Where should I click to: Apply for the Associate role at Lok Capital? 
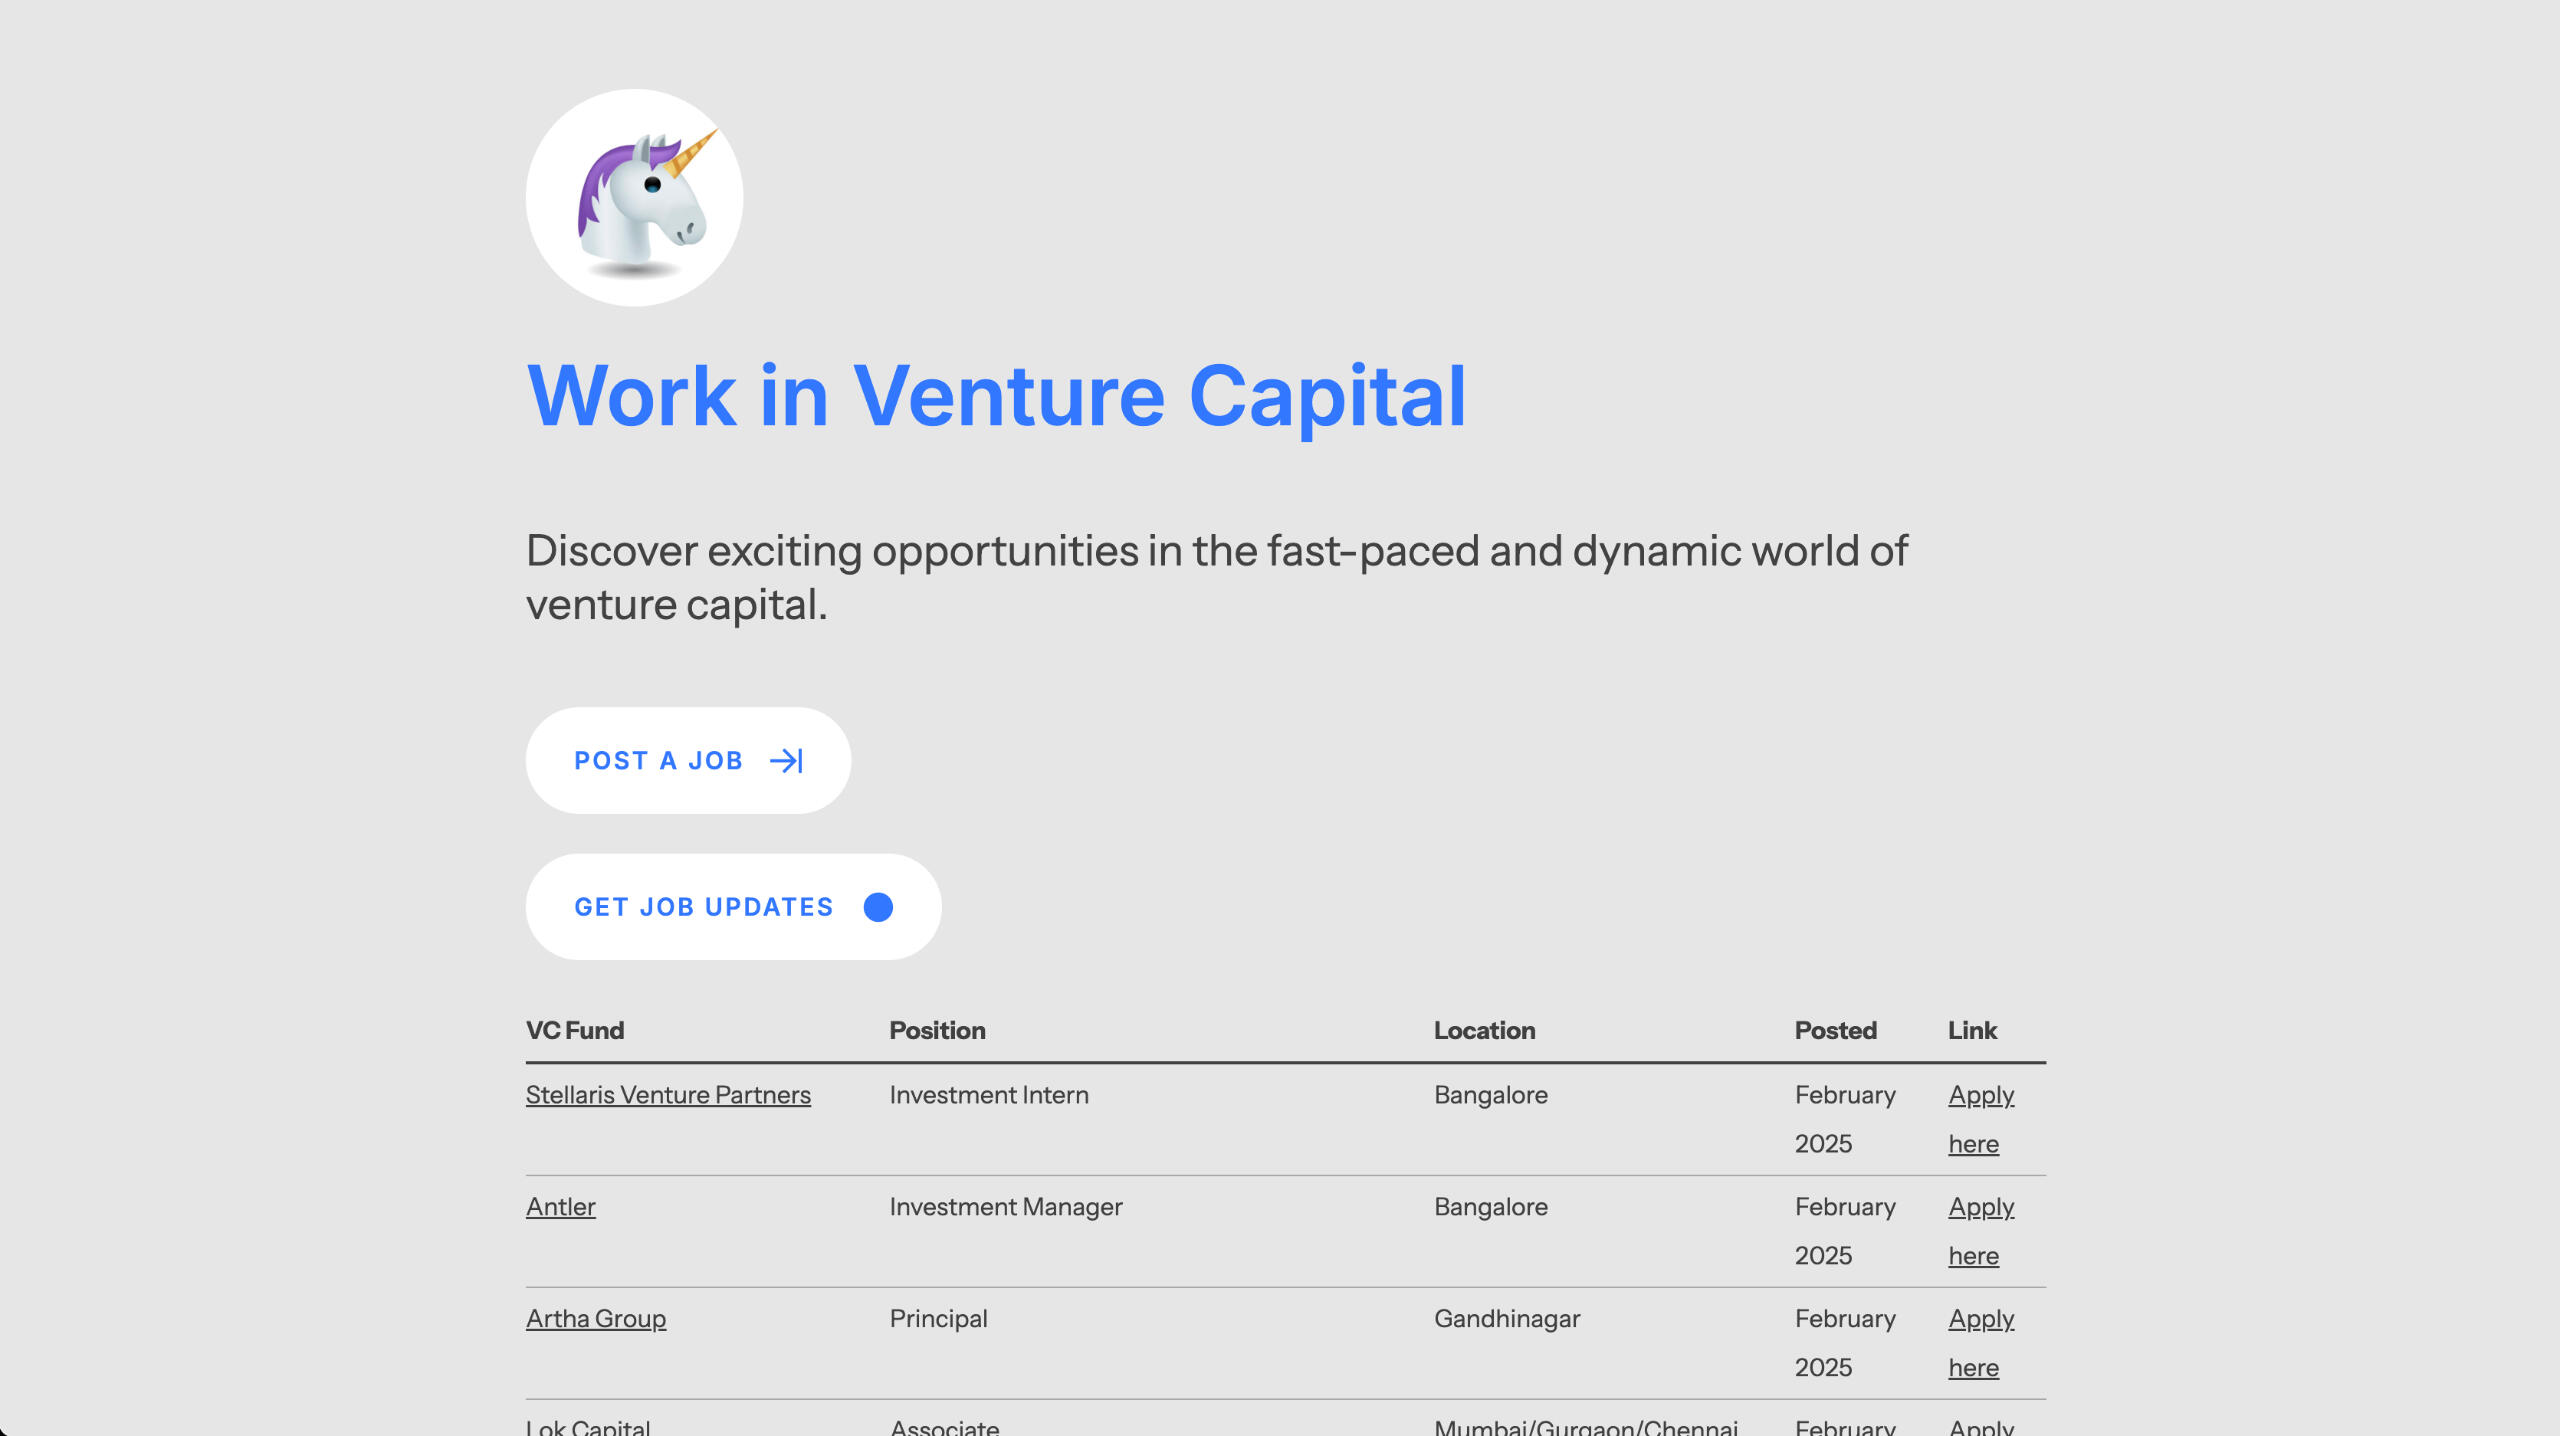tap(1981, 1428)
